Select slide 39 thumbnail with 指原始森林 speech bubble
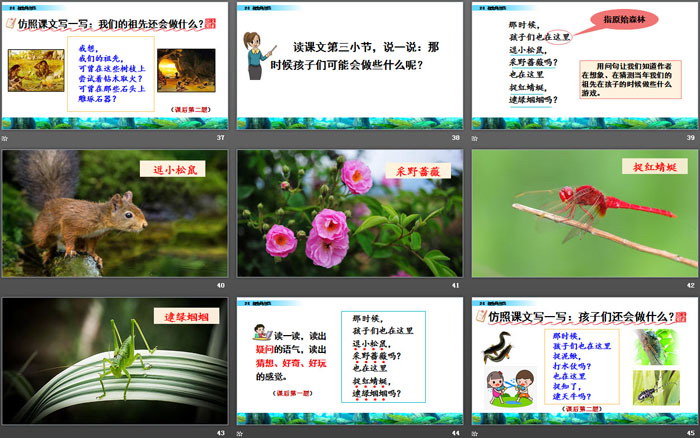 coord(585,66)
